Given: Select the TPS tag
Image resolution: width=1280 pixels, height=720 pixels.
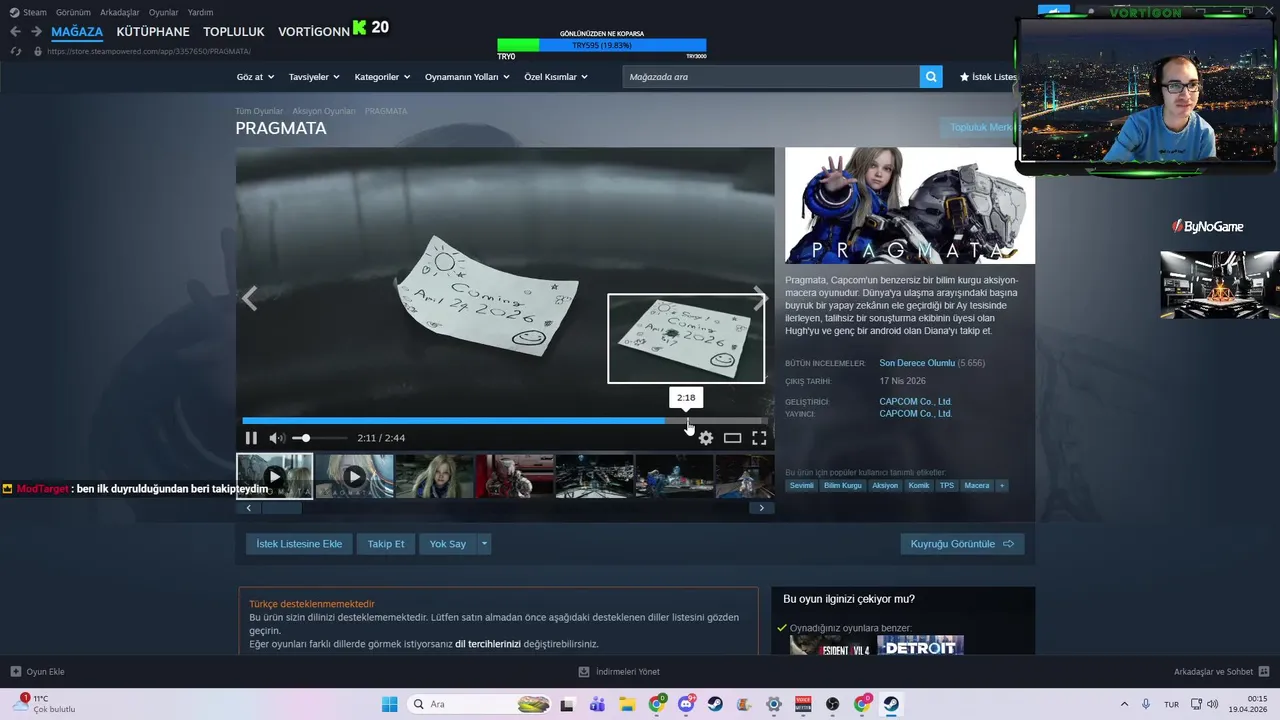Looking at the screenshot, I should [947, 486].
